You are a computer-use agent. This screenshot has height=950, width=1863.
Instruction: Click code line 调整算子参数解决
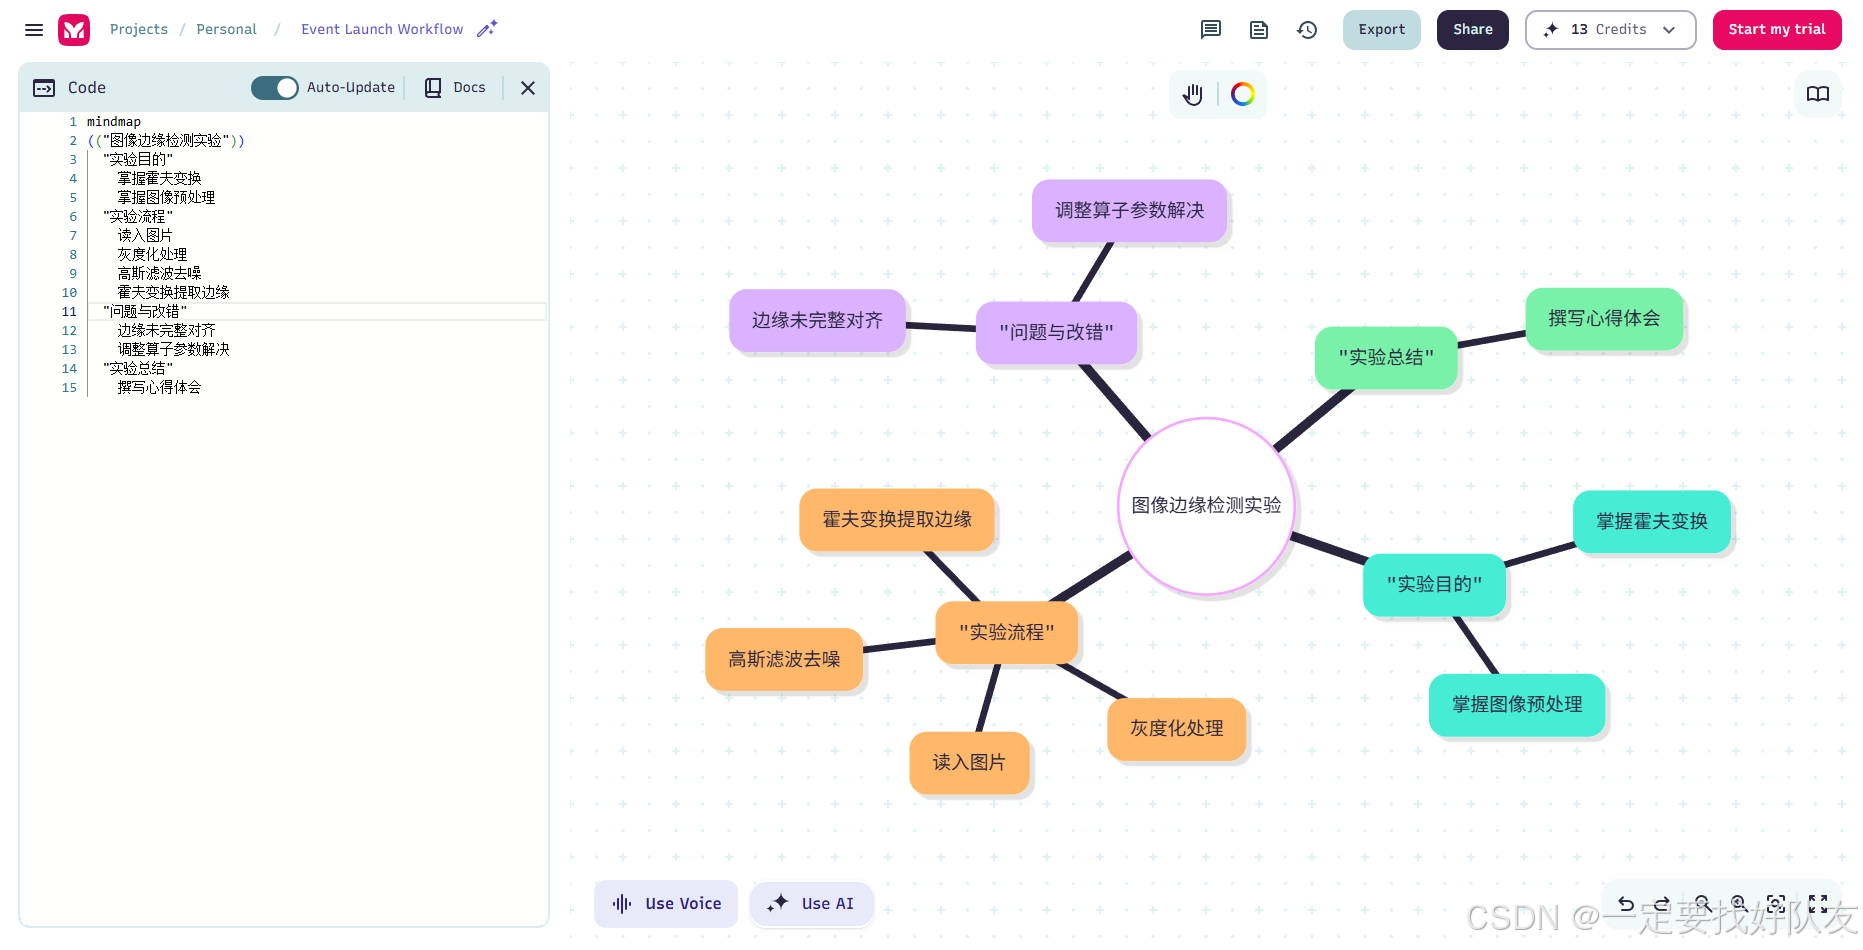pos(174,350)
